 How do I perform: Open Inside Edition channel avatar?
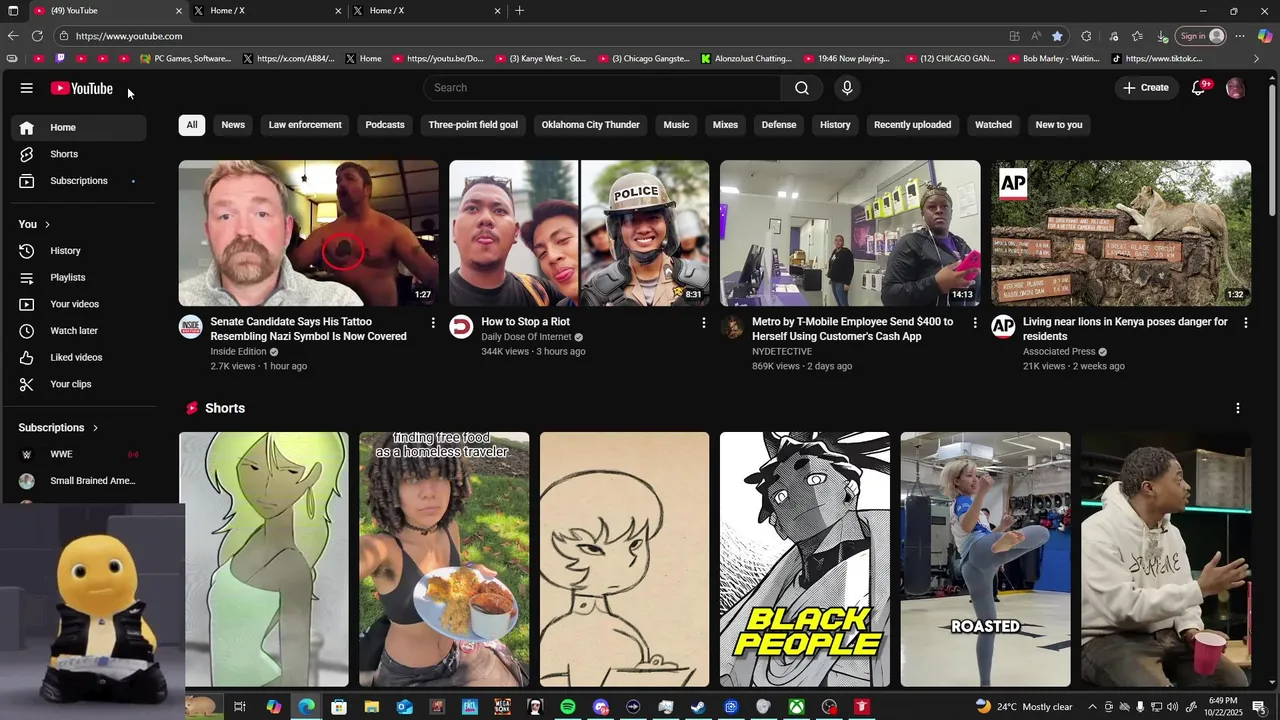pos(190,327)
